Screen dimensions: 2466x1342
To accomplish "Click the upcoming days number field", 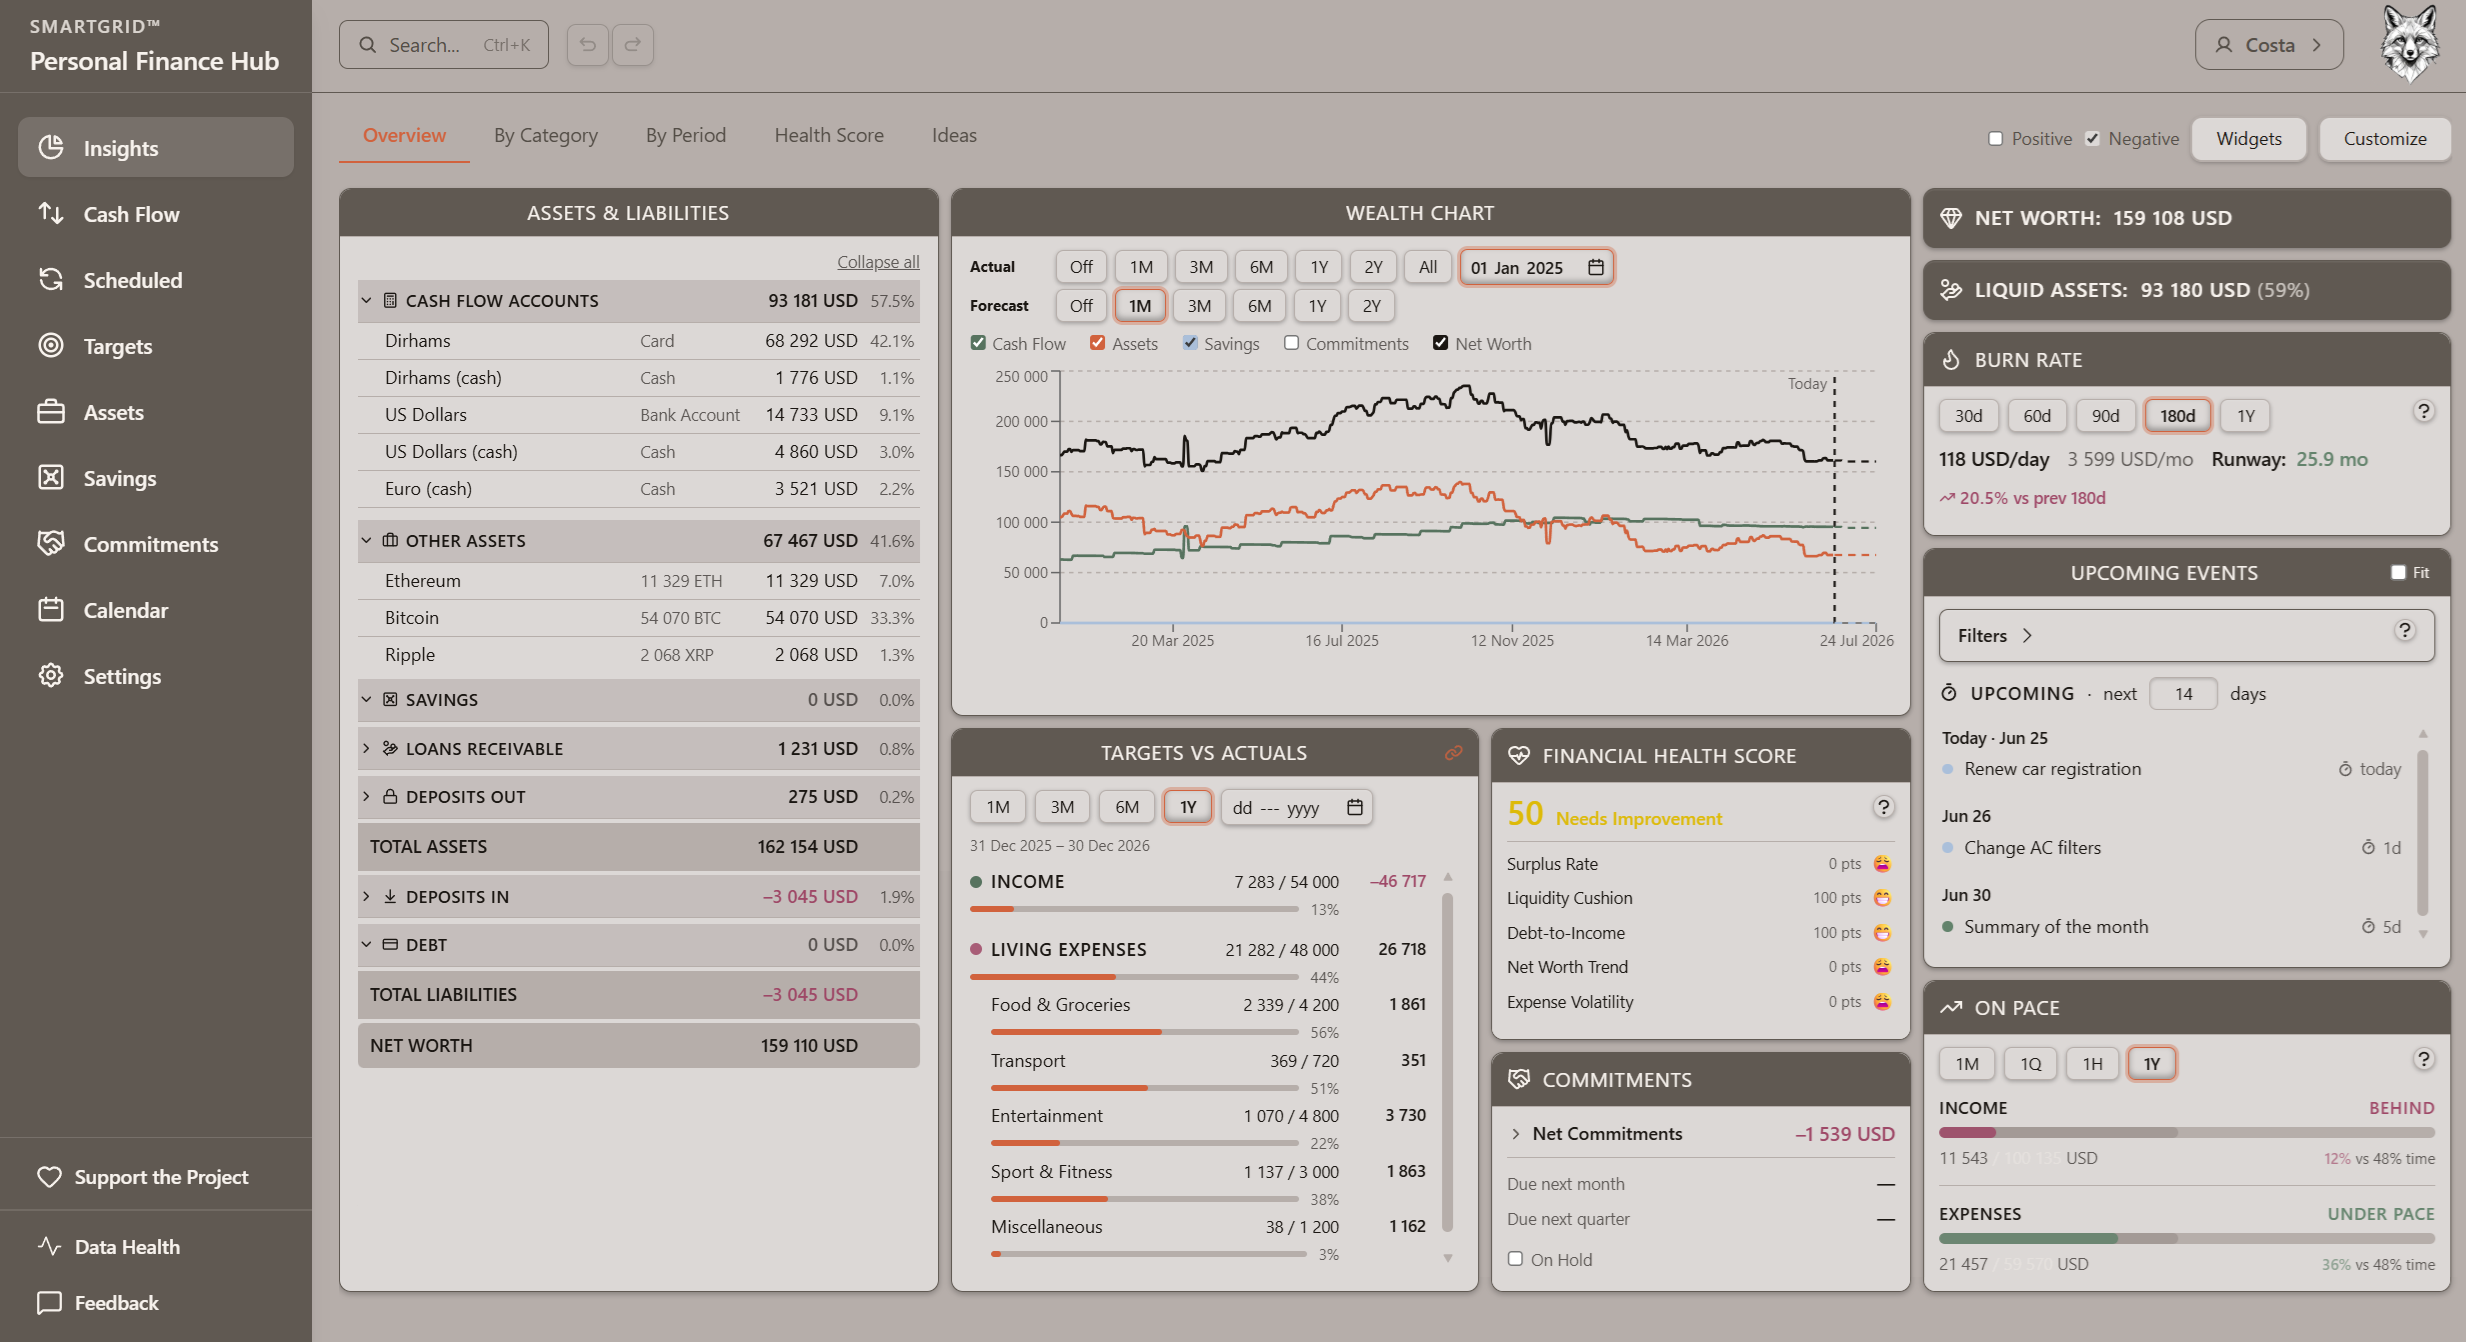I will pos(2183,694).
